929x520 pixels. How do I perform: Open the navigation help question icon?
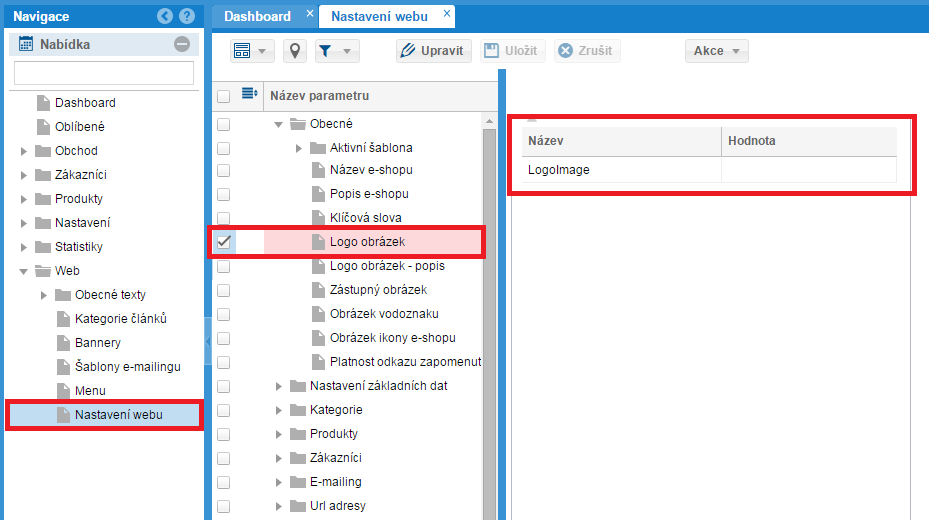pyautogui.click(x=187, y=16)
